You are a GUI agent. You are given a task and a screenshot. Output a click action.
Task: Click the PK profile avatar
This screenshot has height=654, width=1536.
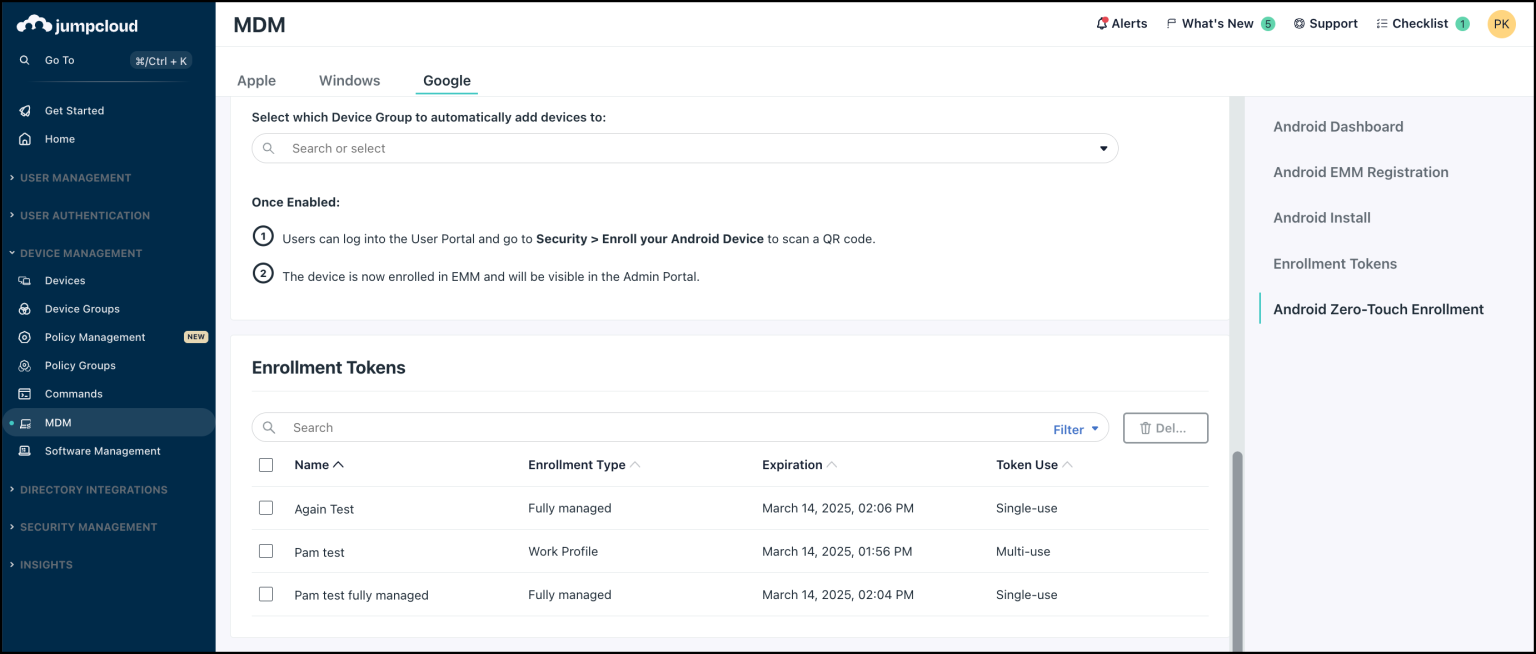pyautogui.click(x=1501, y=23)
